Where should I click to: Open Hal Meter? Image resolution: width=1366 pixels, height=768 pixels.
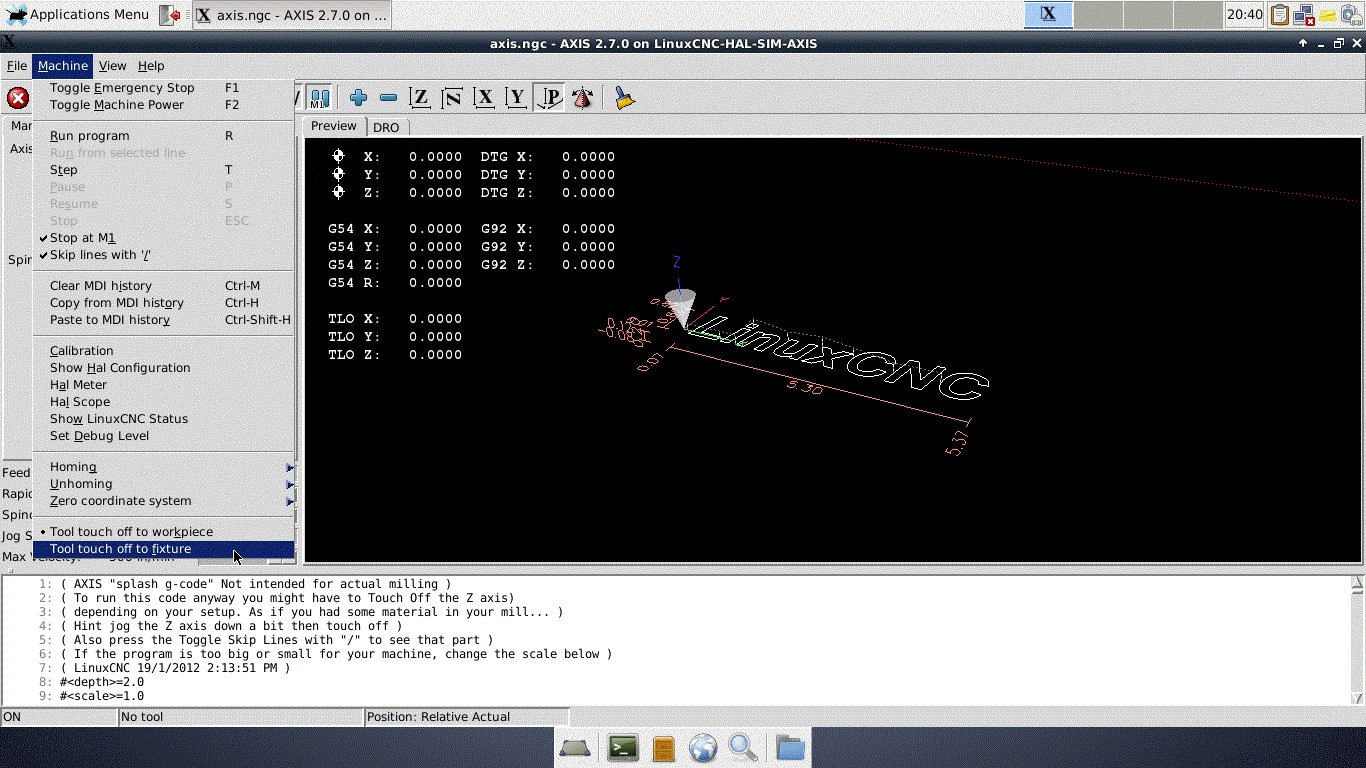pos(164,385)
